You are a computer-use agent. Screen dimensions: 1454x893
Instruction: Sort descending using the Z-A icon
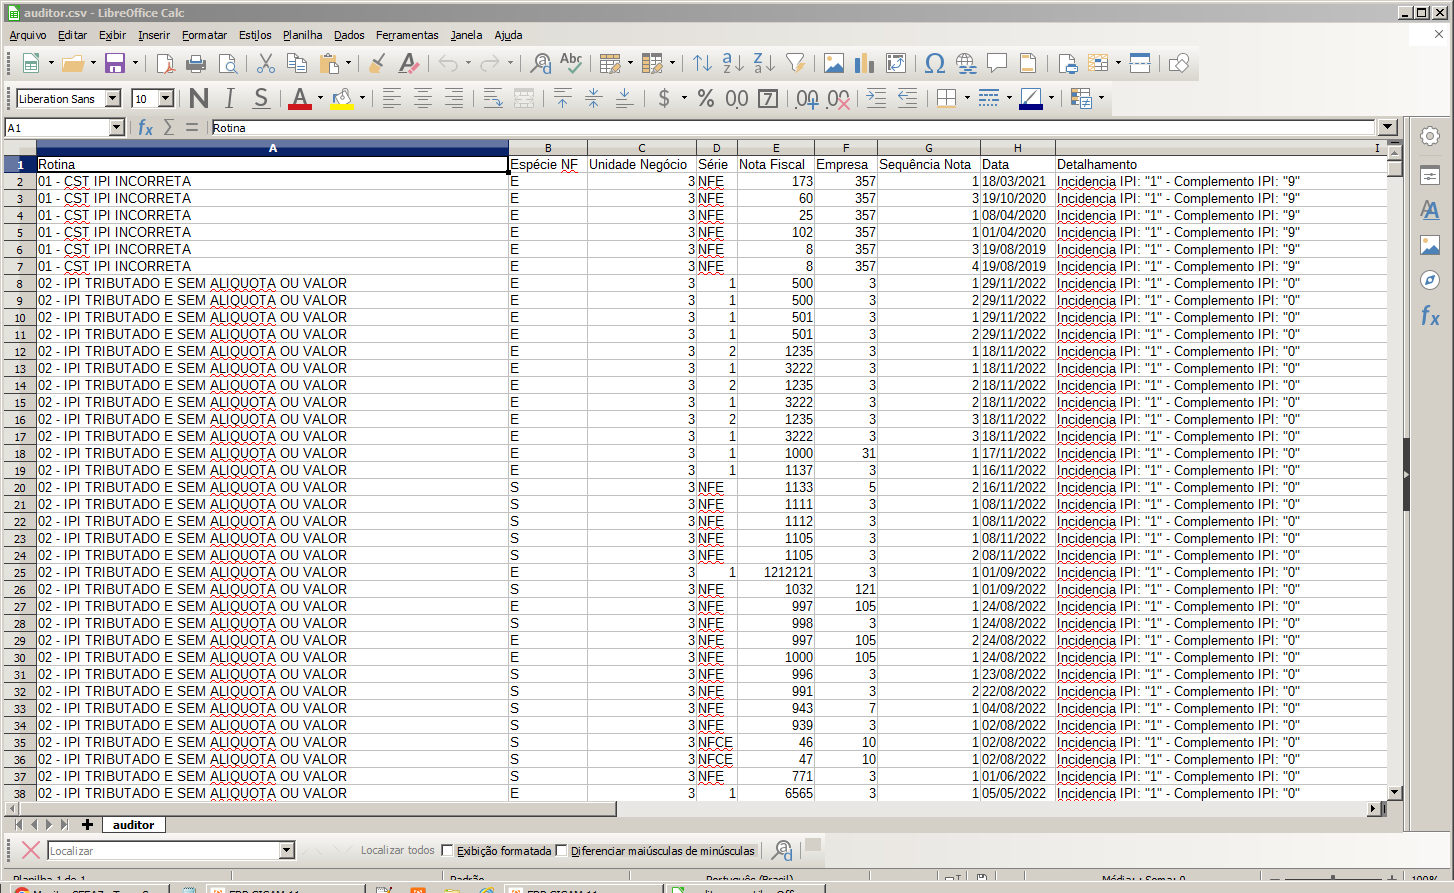pyautogui.click(x=764, y=63)
